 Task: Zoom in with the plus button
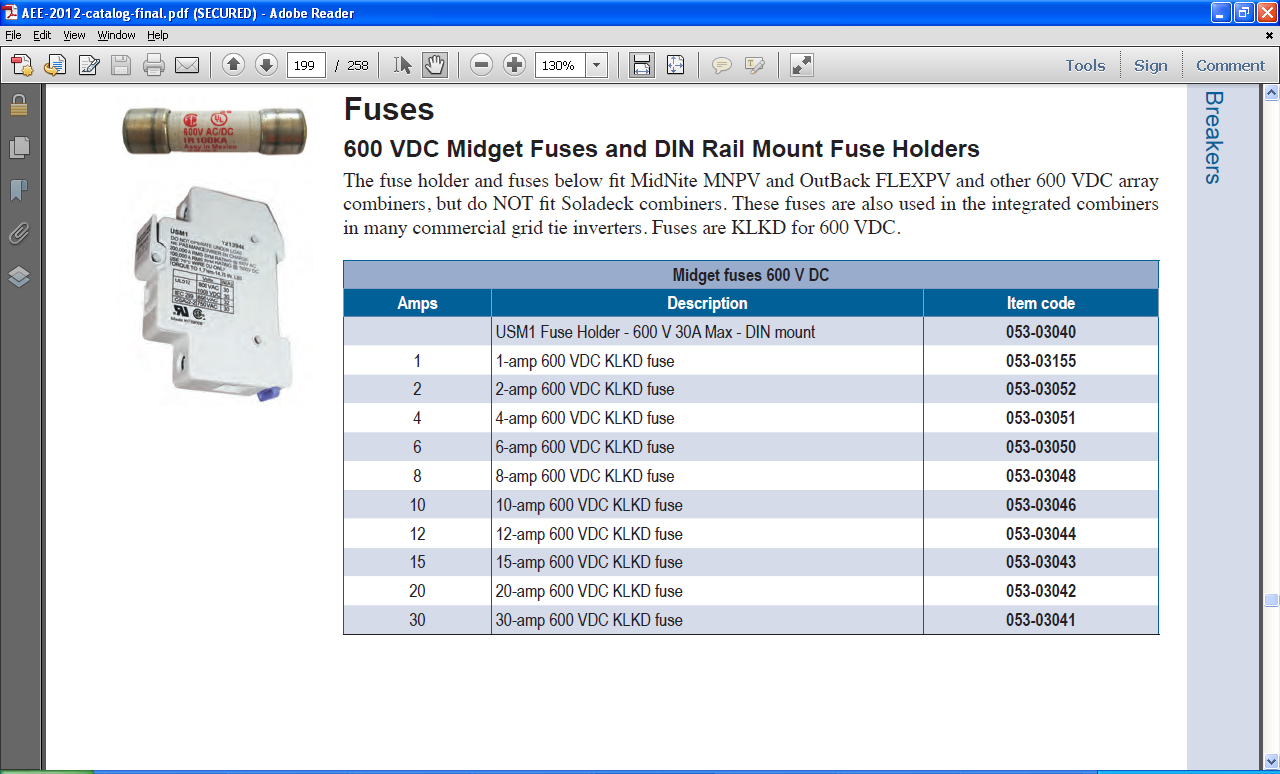pyautogui.click(x=514, y=65)
